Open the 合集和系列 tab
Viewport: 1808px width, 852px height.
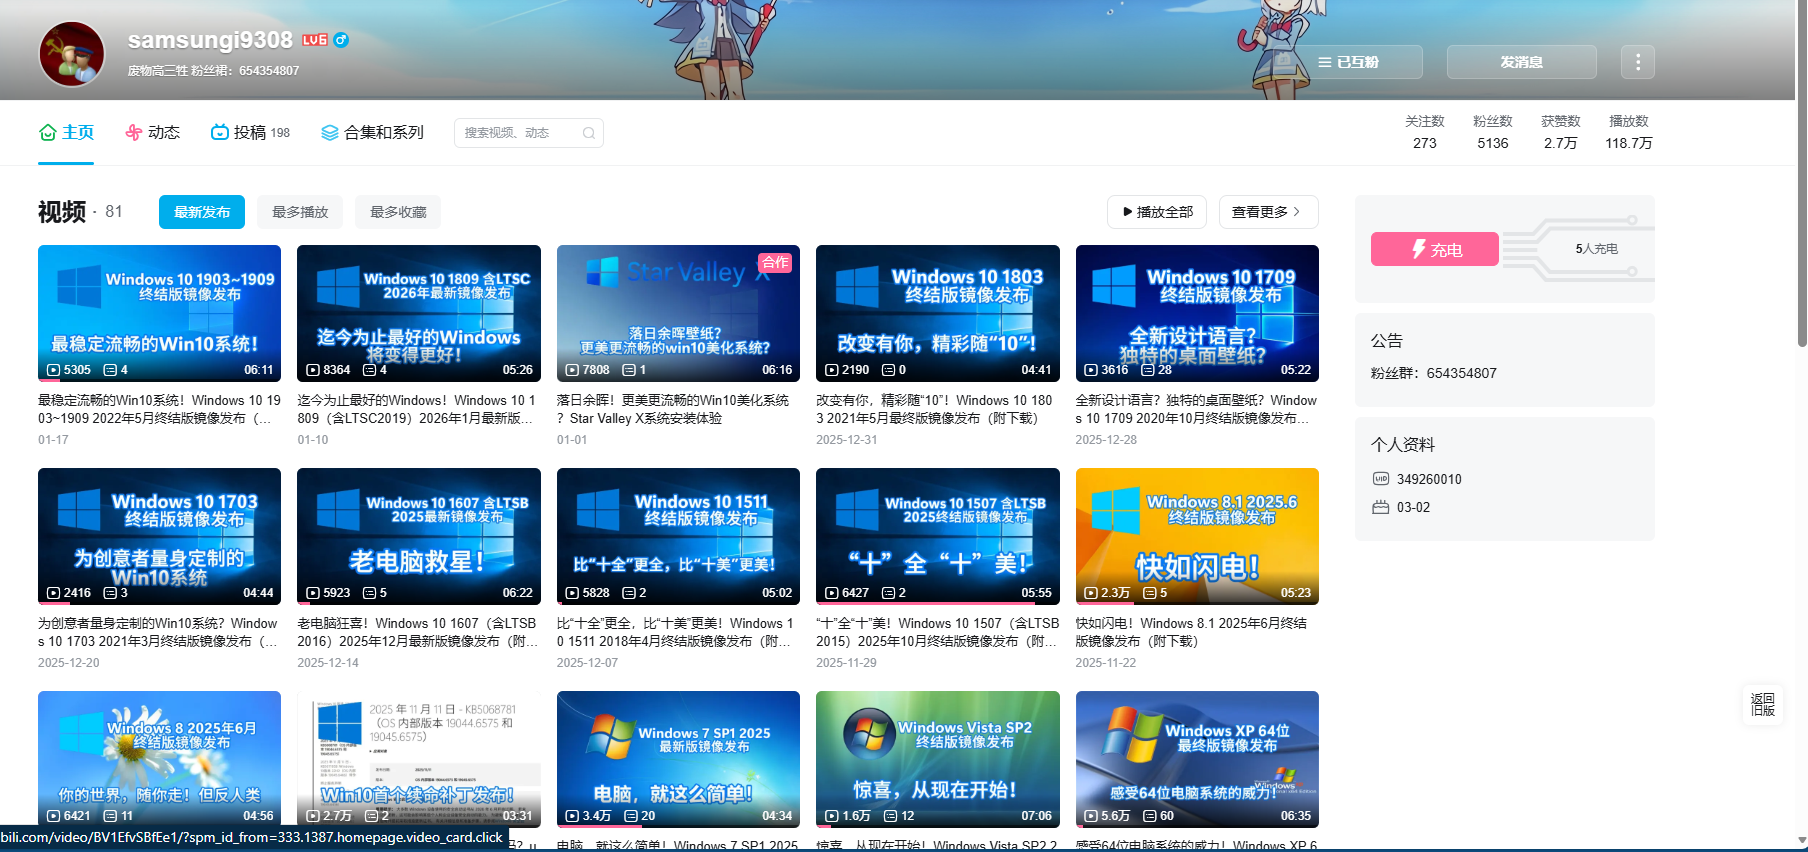click(372, 132)
